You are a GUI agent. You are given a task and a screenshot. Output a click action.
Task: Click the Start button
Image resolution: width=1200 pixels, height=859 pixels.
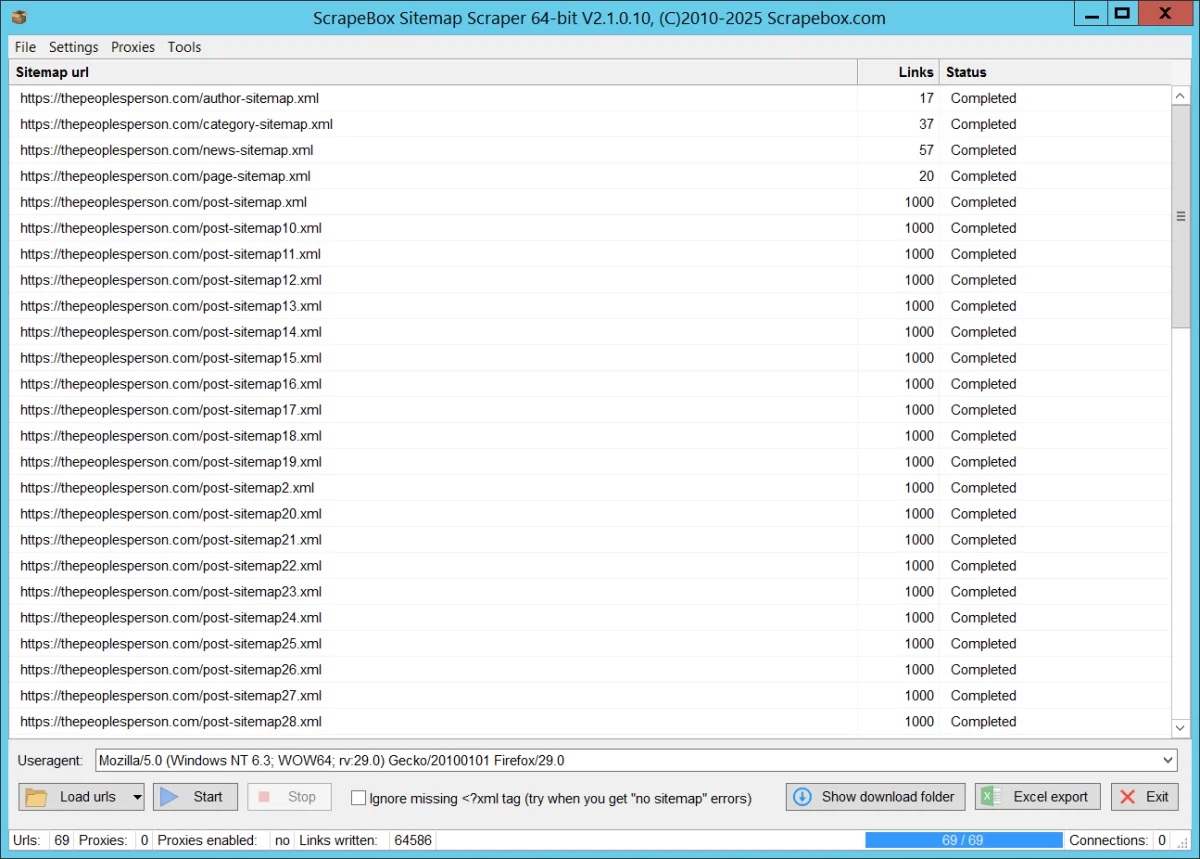[195, 797]
